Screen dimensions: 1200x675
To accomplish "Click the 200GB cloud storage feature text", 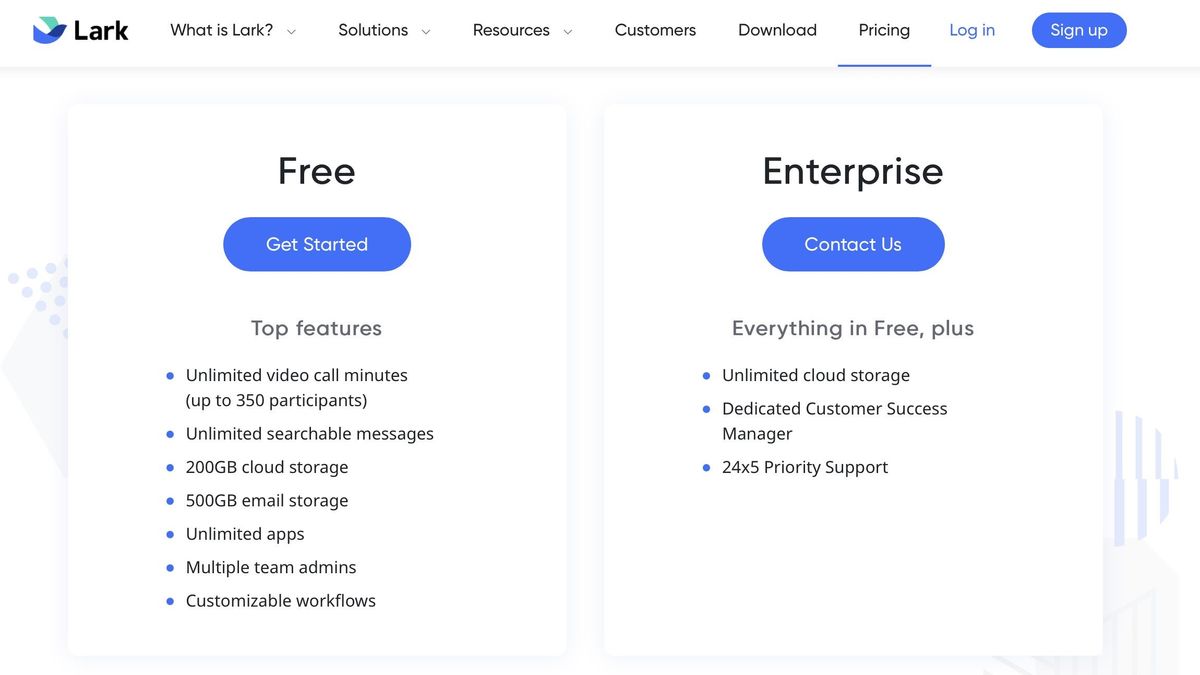I will coord(267,467).
